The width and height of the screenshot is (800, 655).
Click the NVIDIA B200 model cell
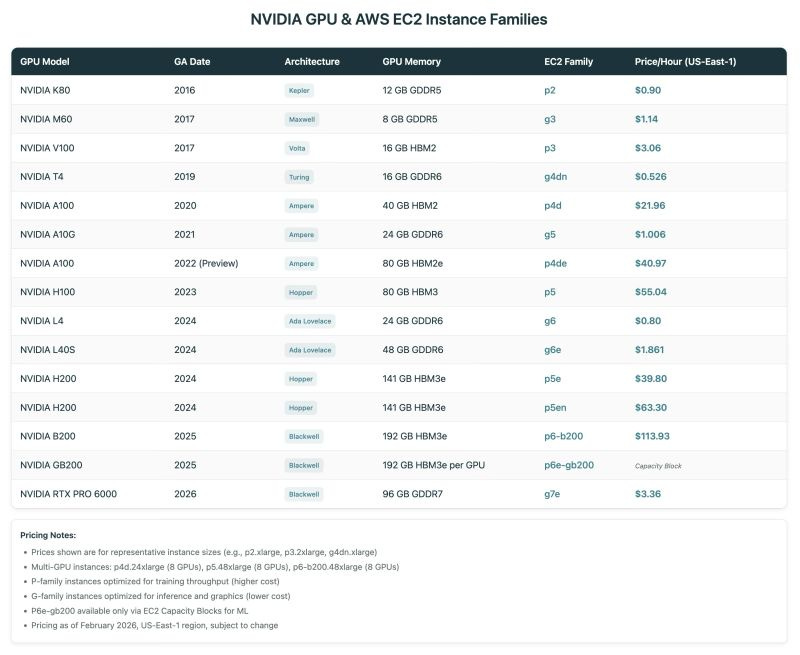pyautogui.click(x=47, y=436)
